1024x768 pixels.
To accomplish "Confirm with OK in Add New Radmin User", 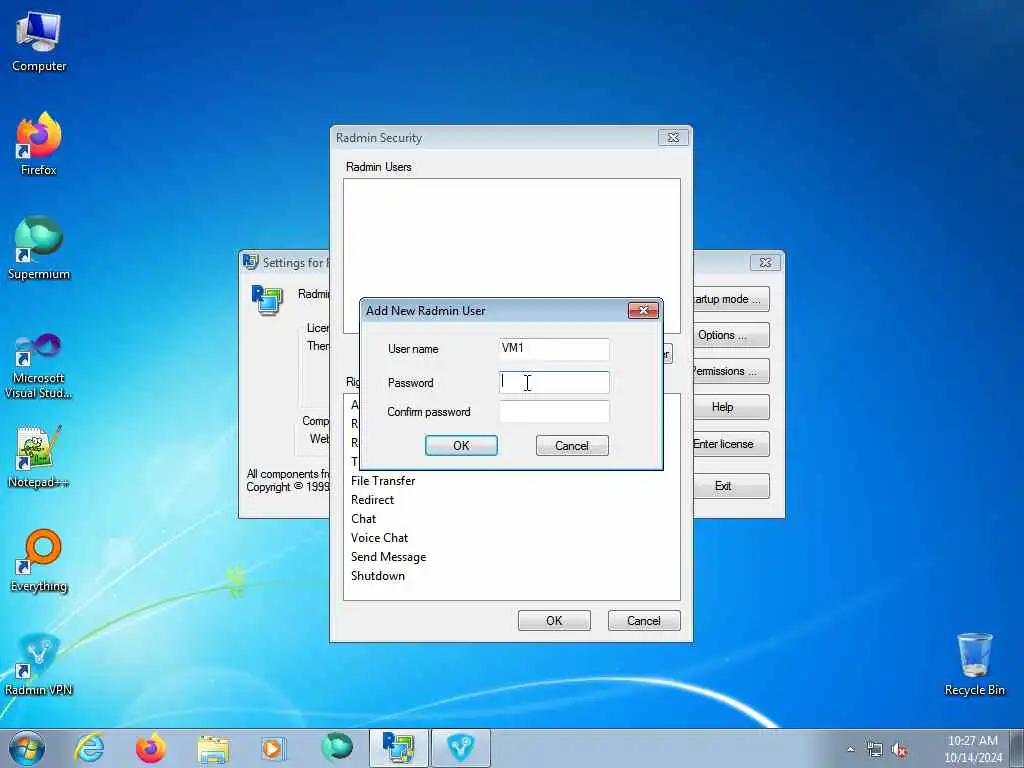I will (x=461, y=445).
